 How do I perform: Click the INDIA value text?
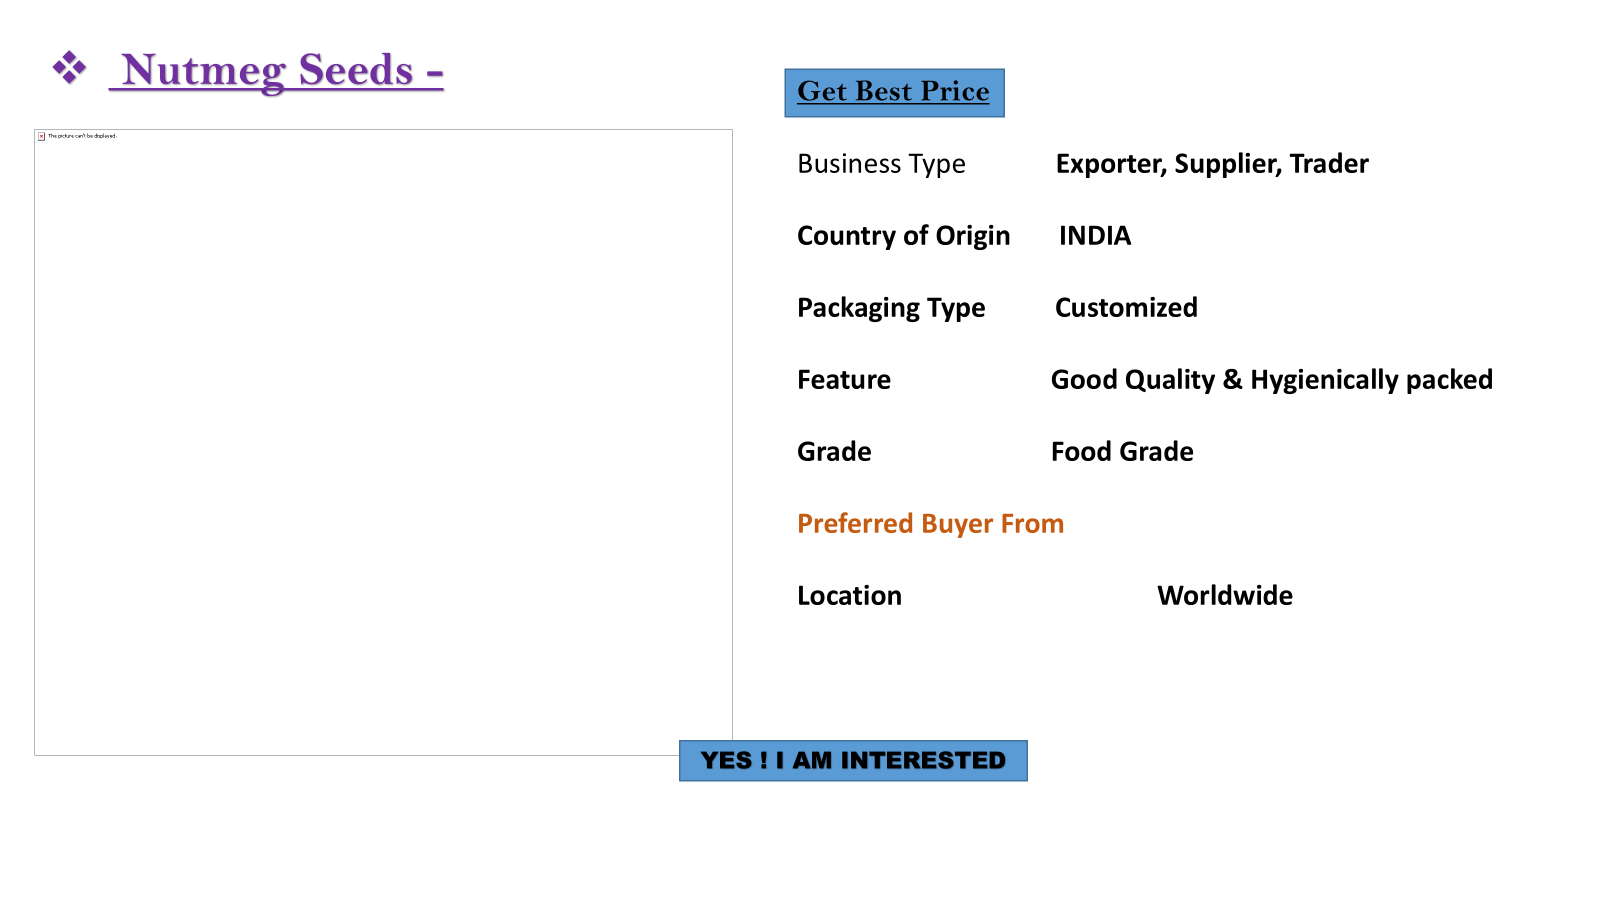pyautogui.click(x=1095, y=236)
